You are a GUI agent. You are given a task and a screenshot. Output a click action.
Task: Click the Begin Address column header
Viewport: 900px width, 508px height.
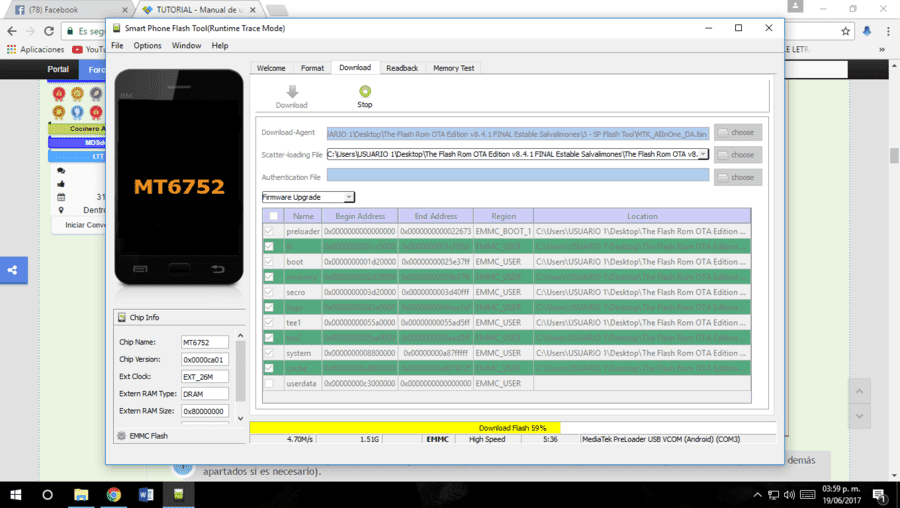(360, 216)
